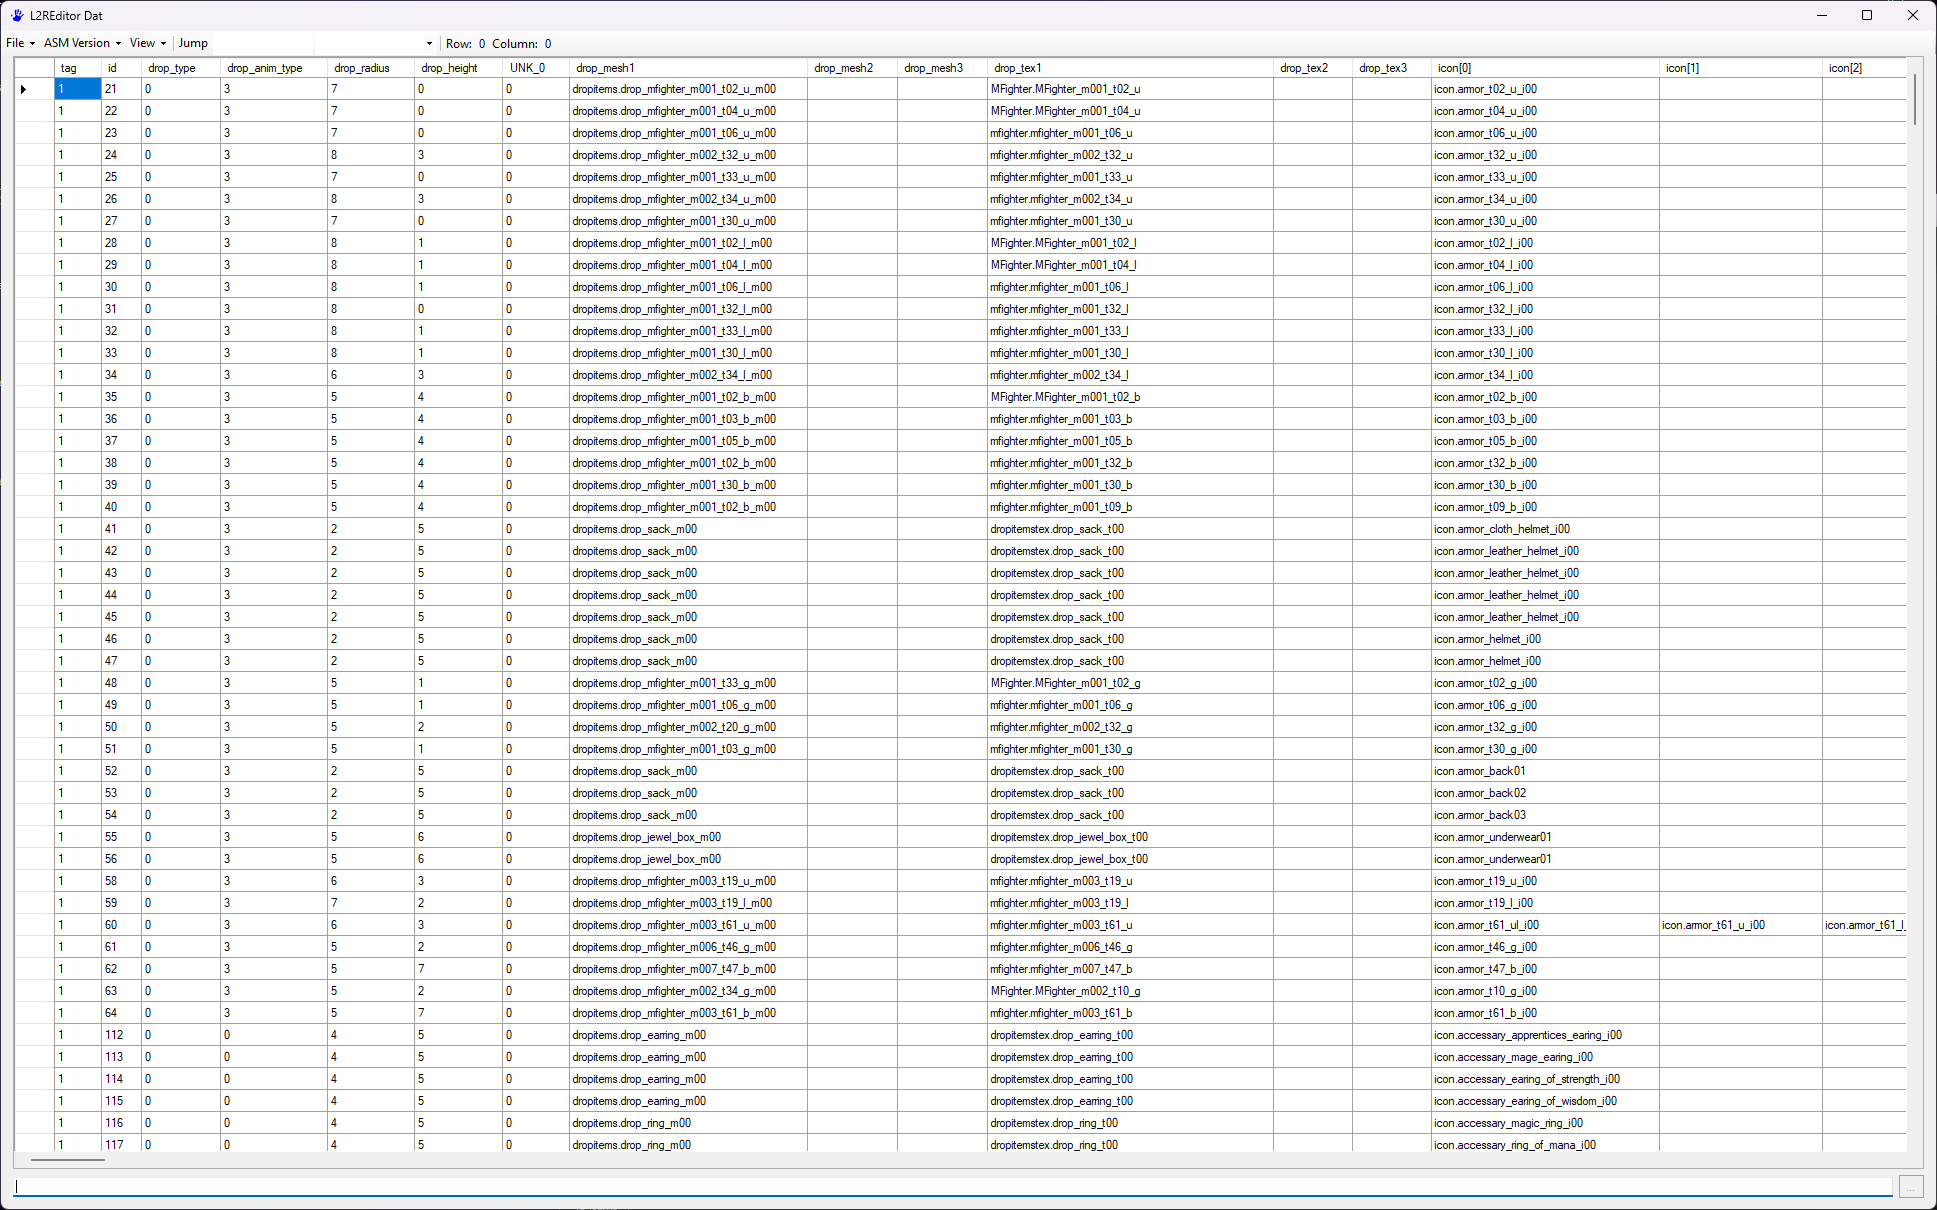This screenshot has width=1937, height=1210.
Task: Click the icon[0] column header
Action: (x=1454, y=68)
